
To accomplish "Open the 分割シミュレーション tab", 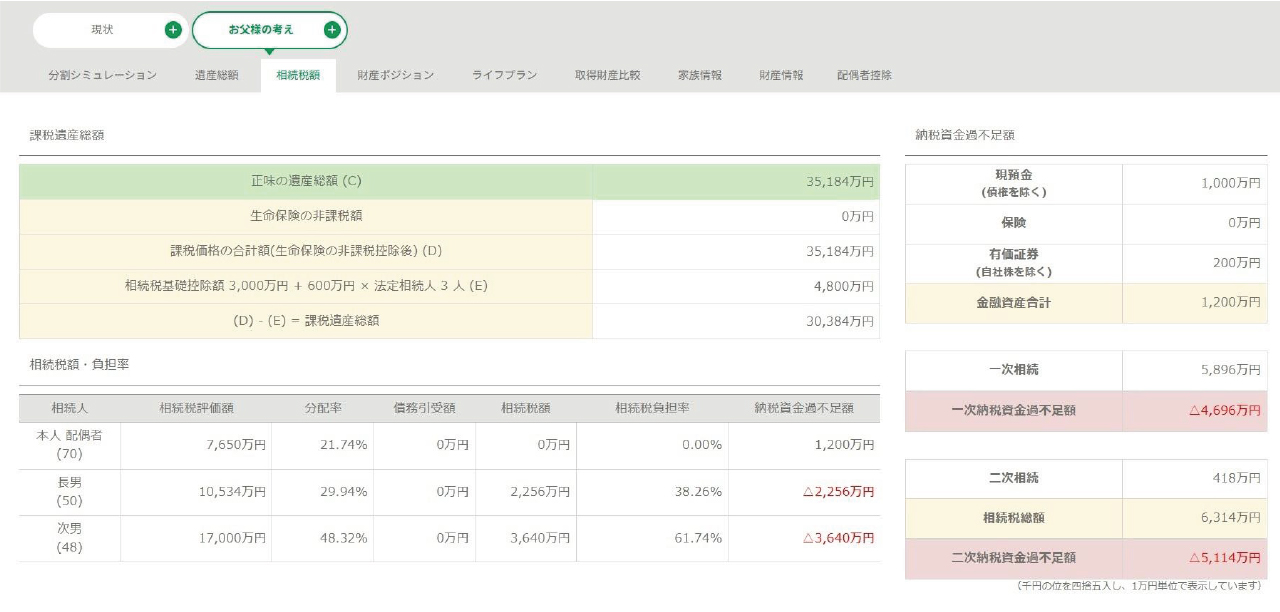I will pos(102,75).
